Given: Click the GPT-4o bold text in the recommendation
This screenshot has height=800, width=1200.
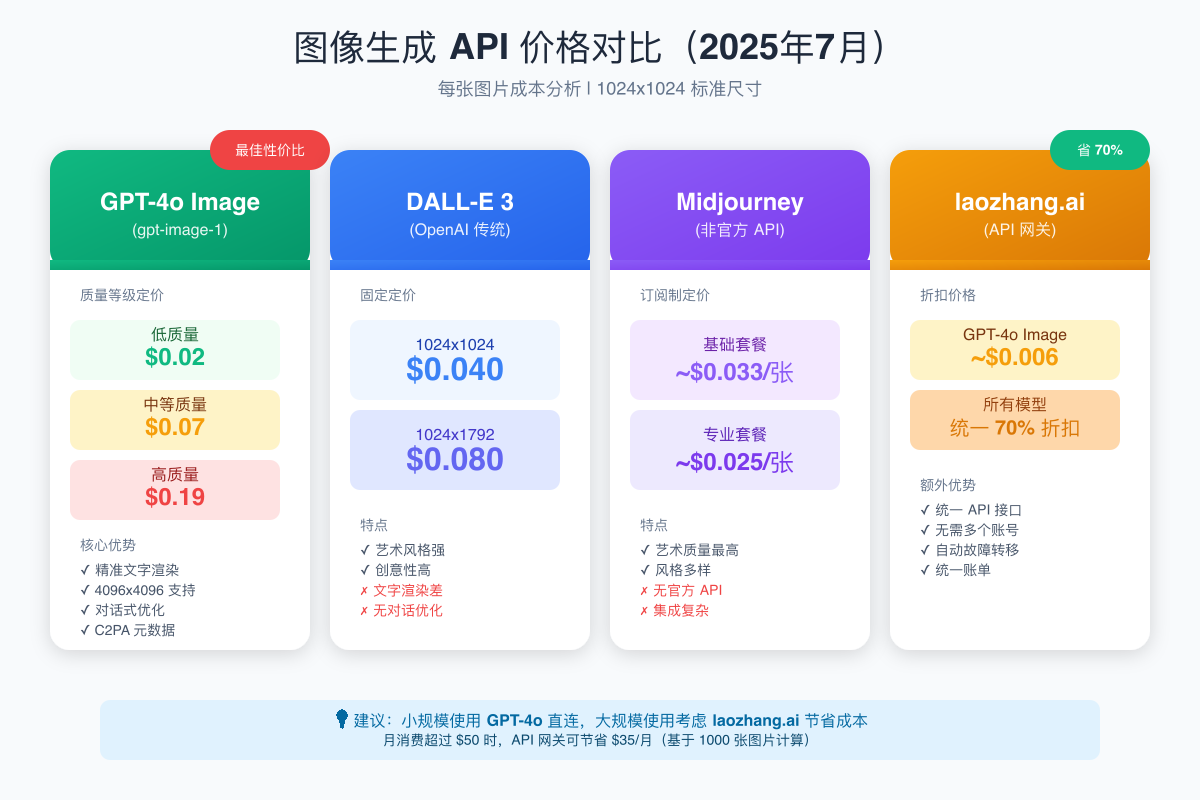Looking at the screenshot, I should [x=511, y=718].
